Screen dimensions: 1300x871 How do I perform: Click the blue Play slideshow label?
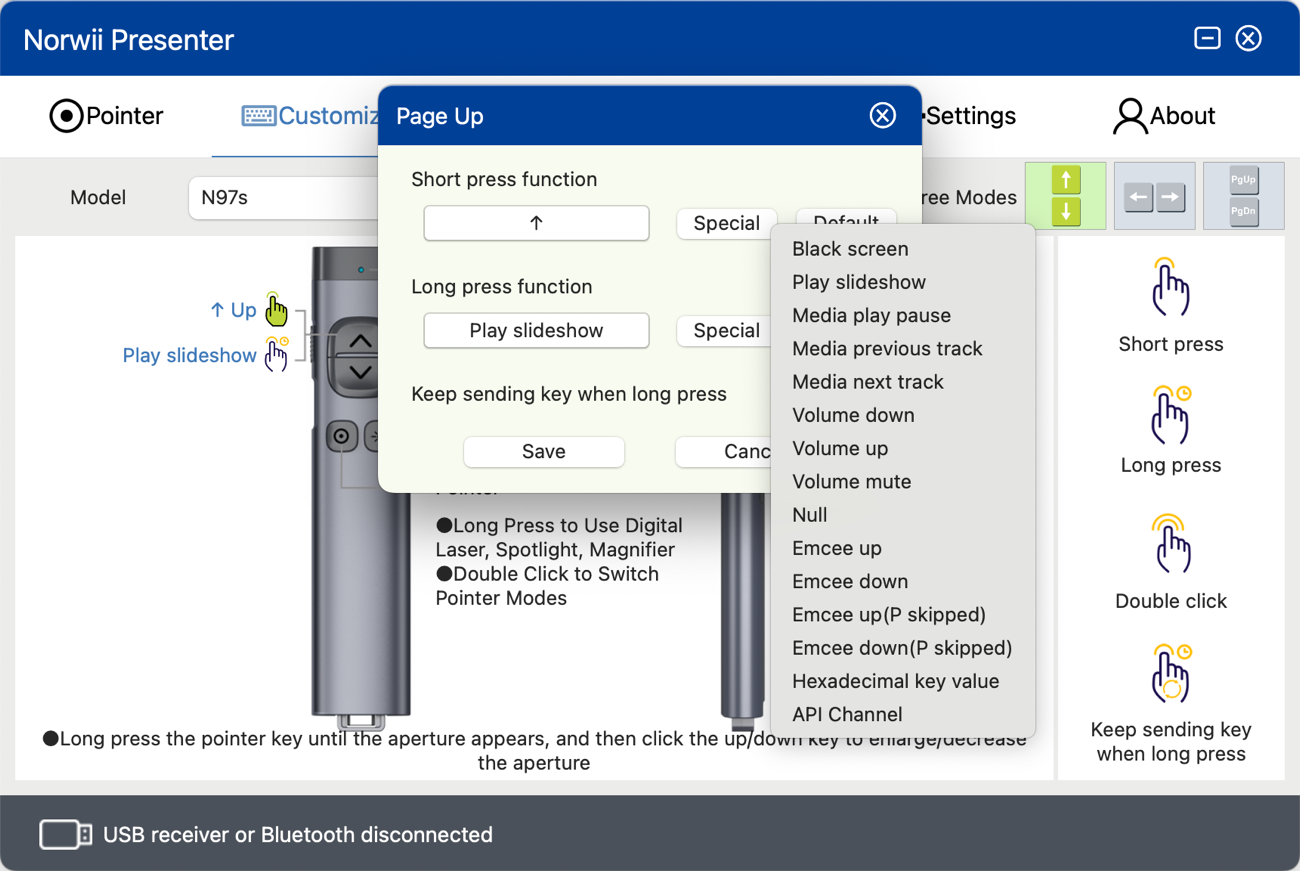pyautogui.click(x=190, y=355)
